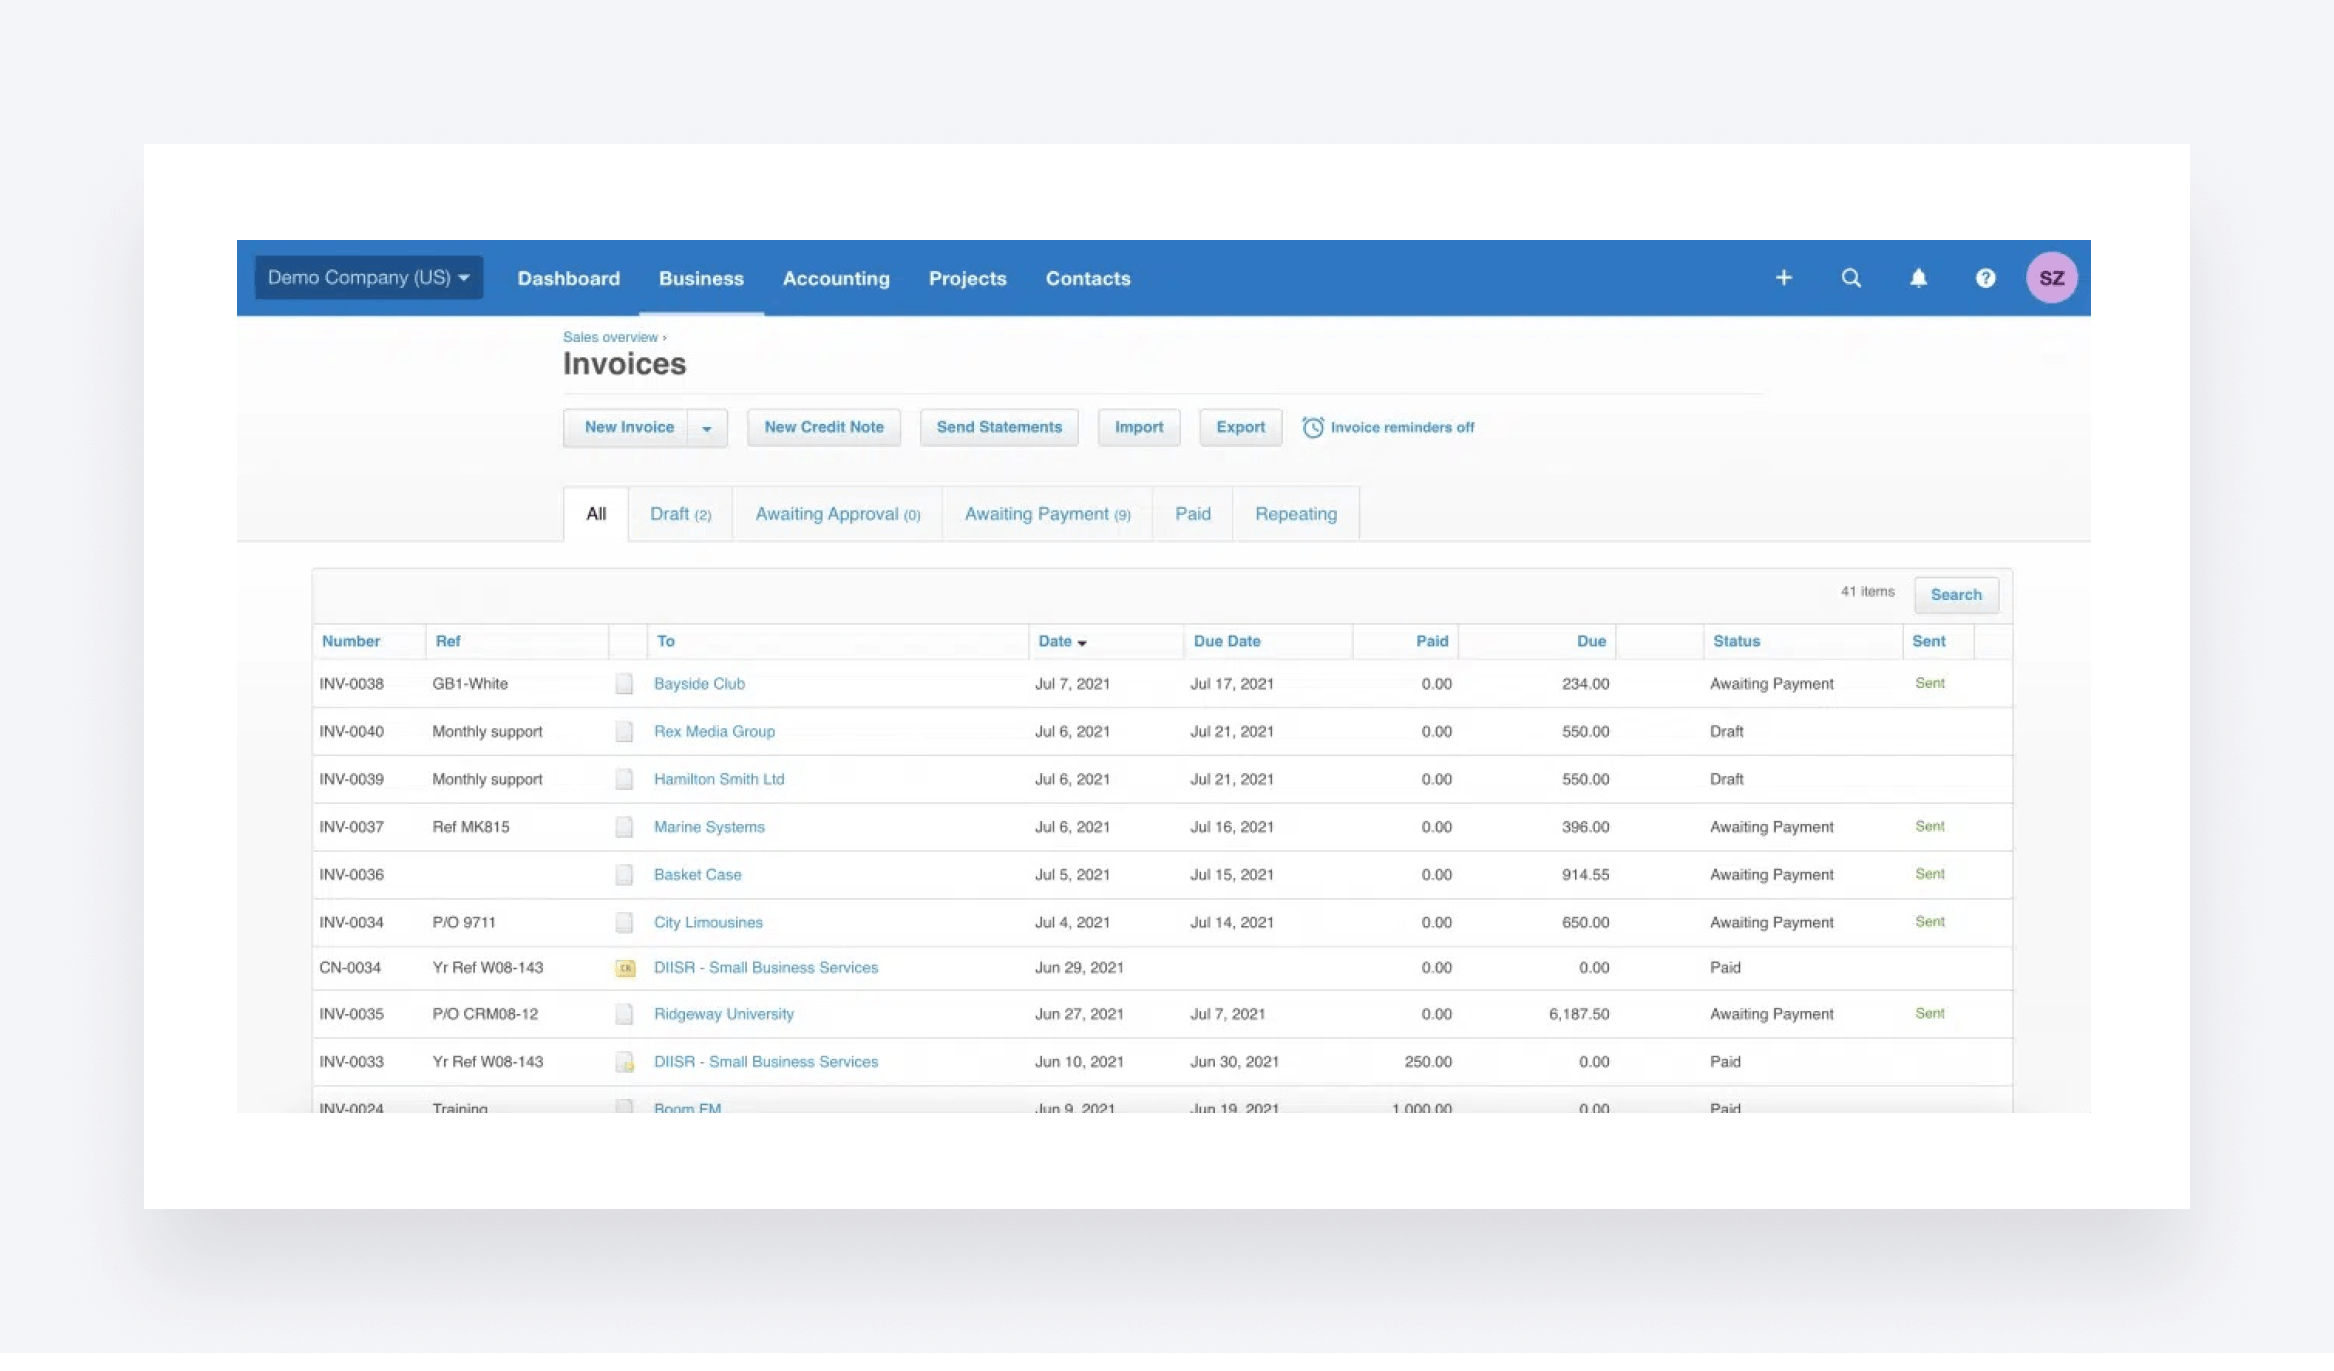Click the Export button

click(x=1240, y=428)
